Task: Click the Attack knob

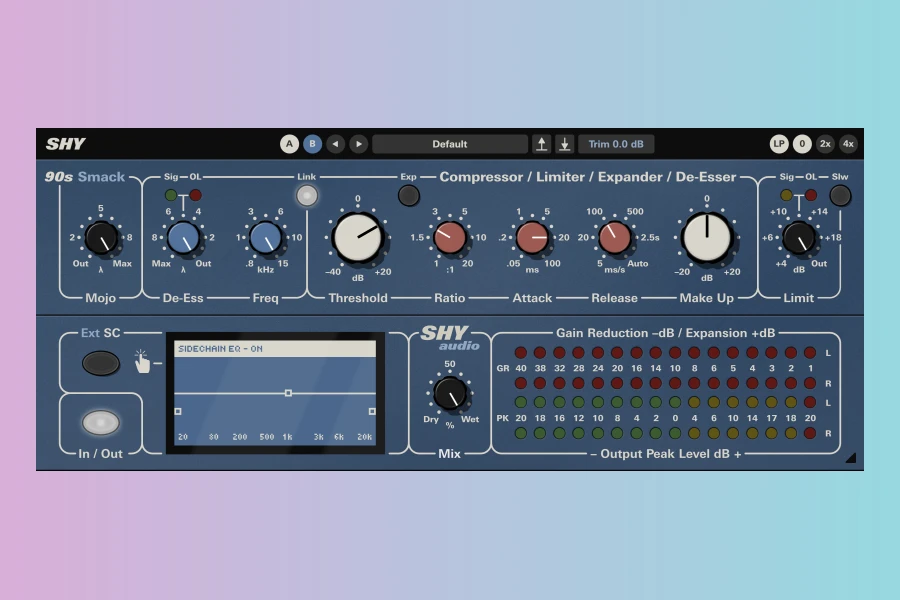Action: (x=532, y=238)
